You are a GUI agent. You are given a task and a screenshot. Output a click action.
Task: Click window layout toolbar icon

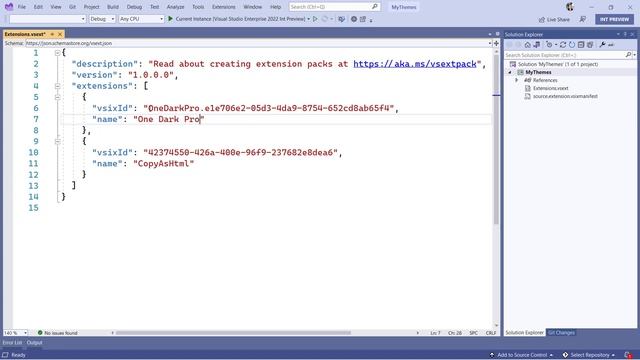pos(363,19)
